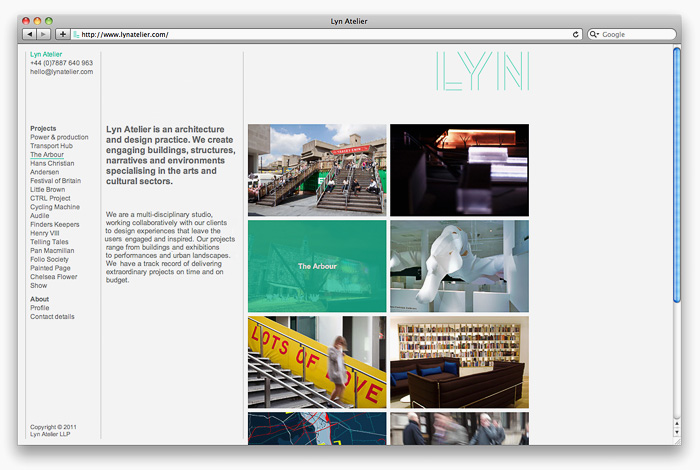Add bookmark with the plus button

pos(62,34)
